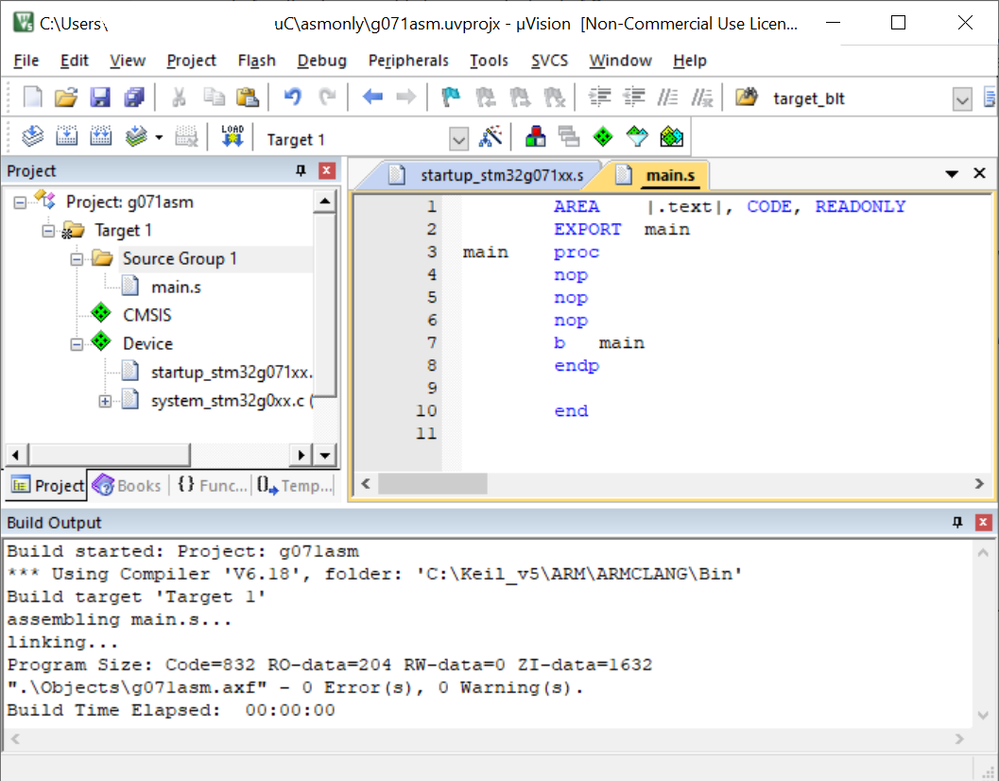Undo the last edit

[292, 97]
